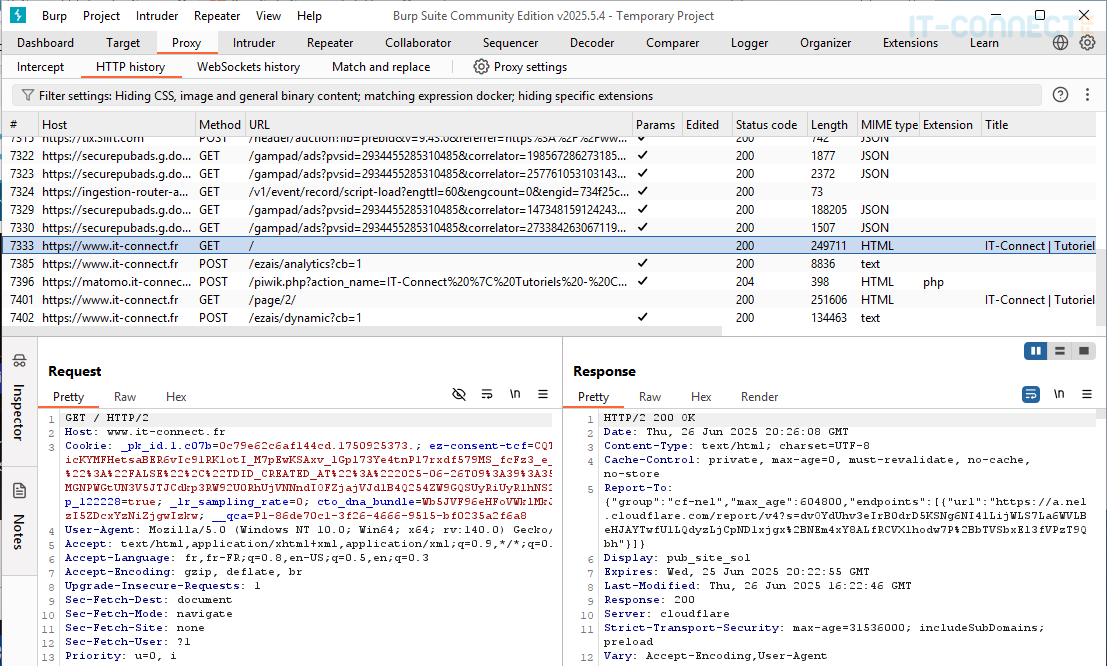This screenshot has width=1107, height=666.
Task: Toggle non-printable characters in the Request pane
Action: (x=515, y=395)
